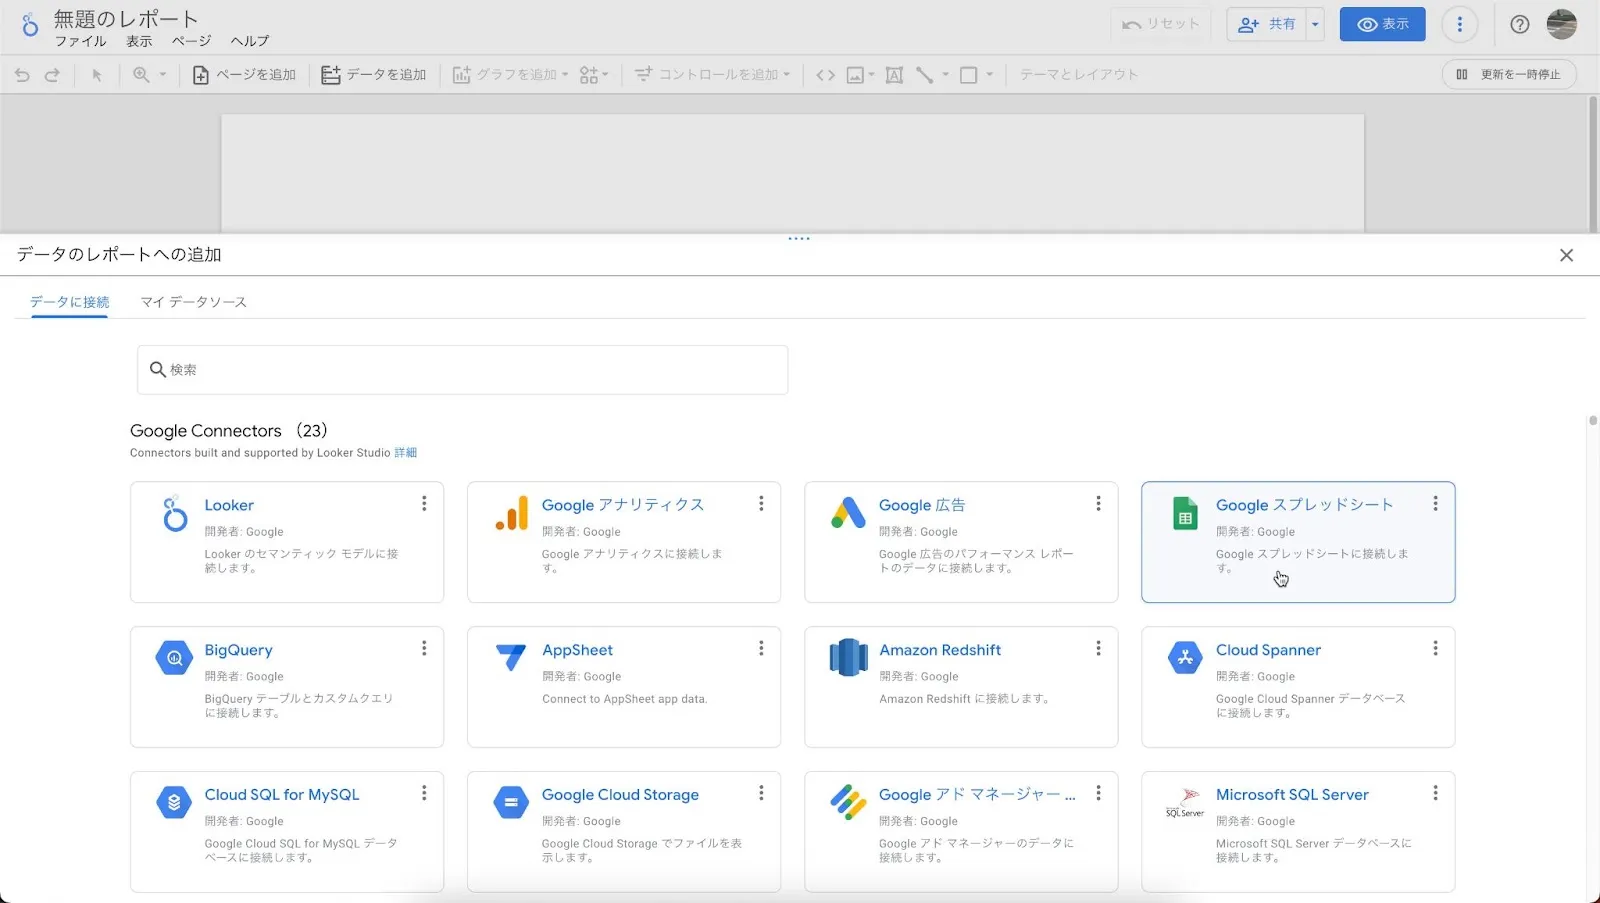1600x903 pixels.
Task: Click the 表示 (View) button
Action: pyautogui.click(x=1382, y=24)
